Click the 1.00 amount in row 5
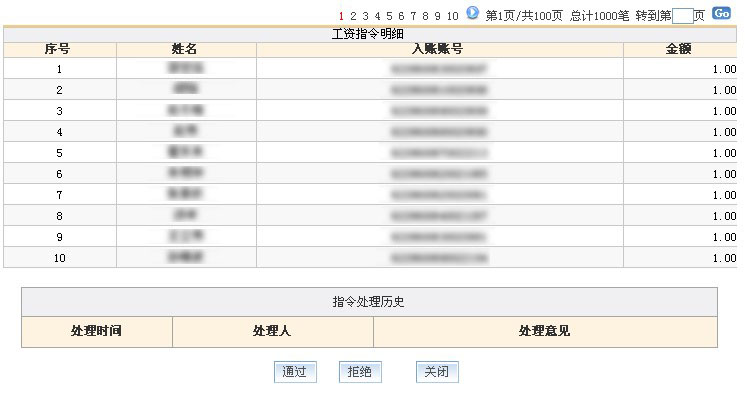This screenshot has height=398, width=745. 724,153
